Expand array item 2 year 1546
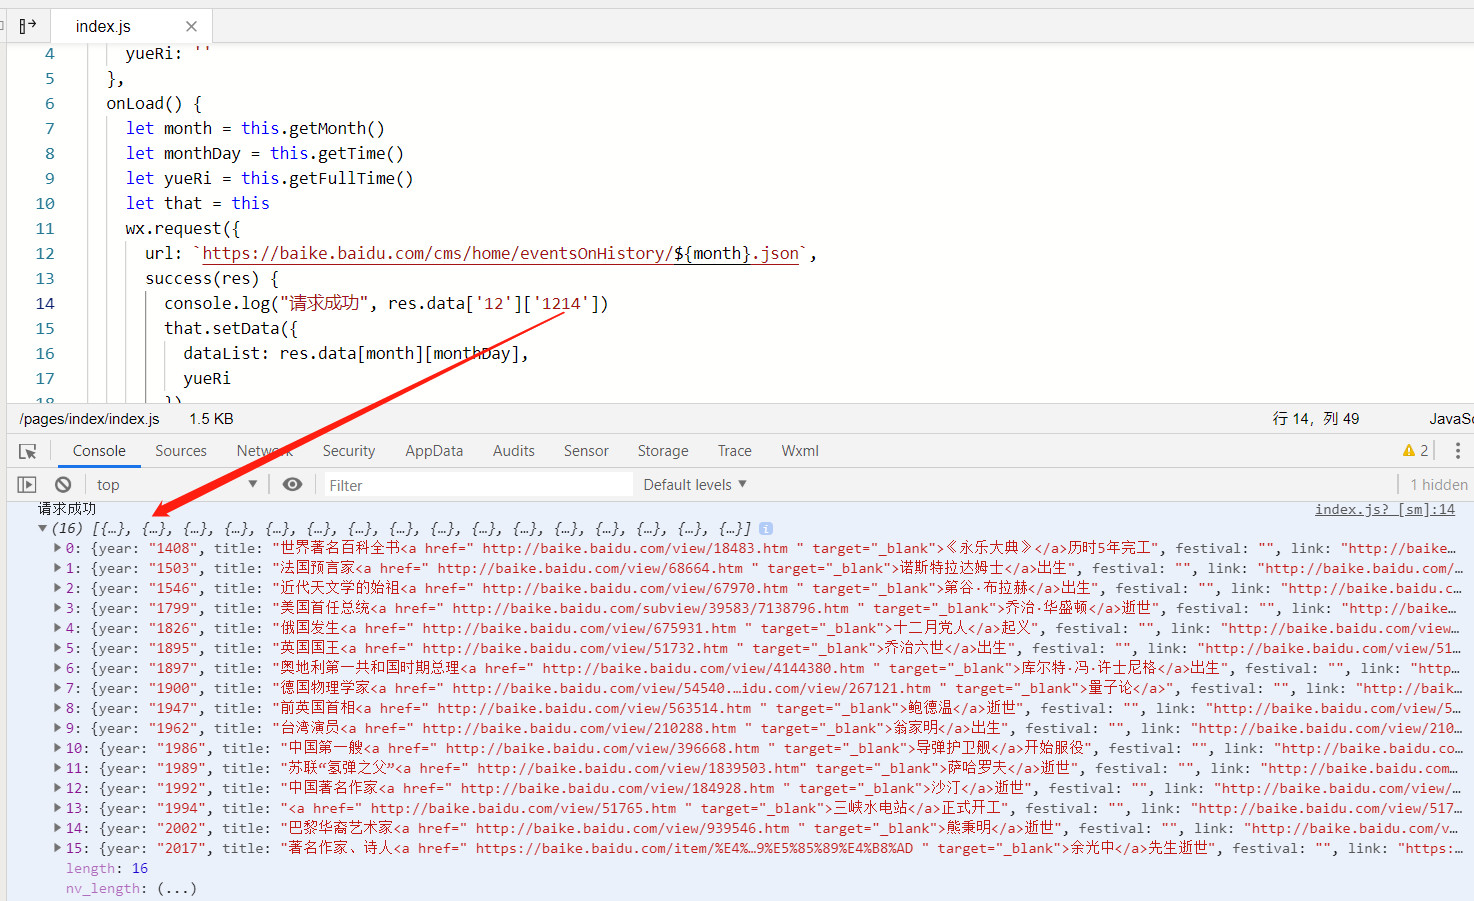This screenshot has width=1474, height=901. point(57,588)
